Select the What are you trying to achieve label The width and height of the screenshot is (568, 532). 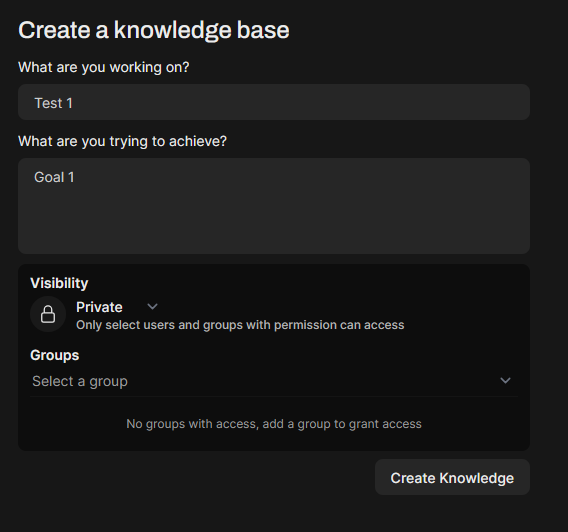click(122, 141)
